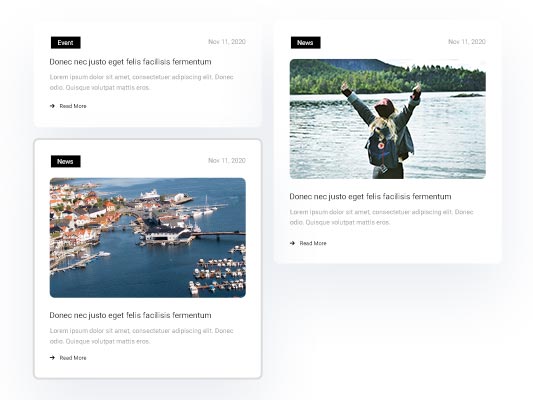The height and width of the screenshot is (400, 533).
Task: Open Read More under the harbor town card
Action: click(x=73, y=358)
